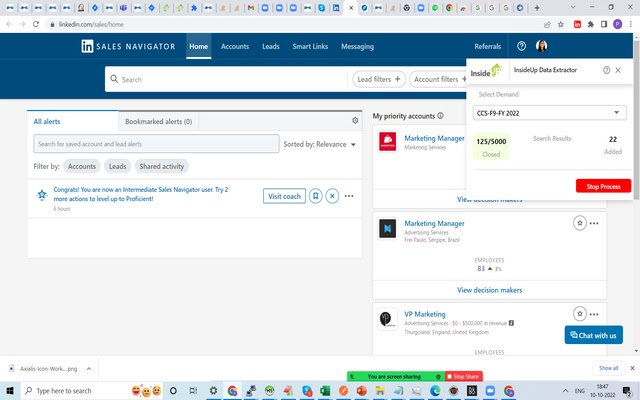Open the Select Demand dropdown CCS-F9-FY 2022
This screenshot has height=400, width=640.
point(549,113)
